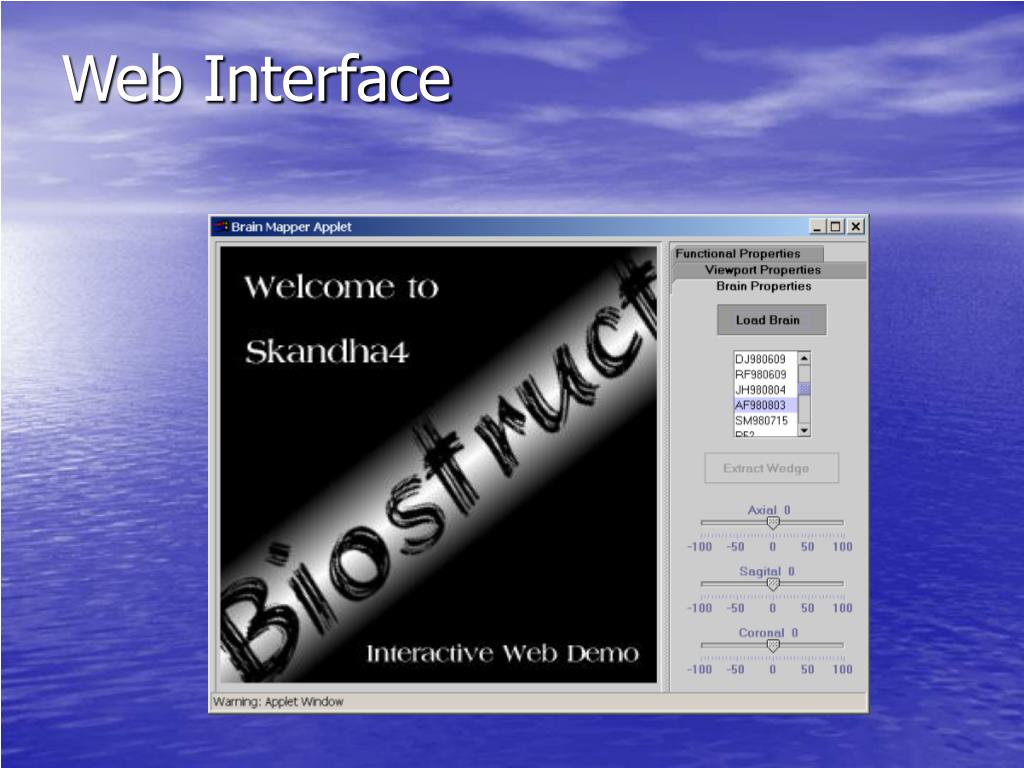Choose JH980804 from the brain list
The height and width of the screenshot is (768, 1024).
click(765, 390)
